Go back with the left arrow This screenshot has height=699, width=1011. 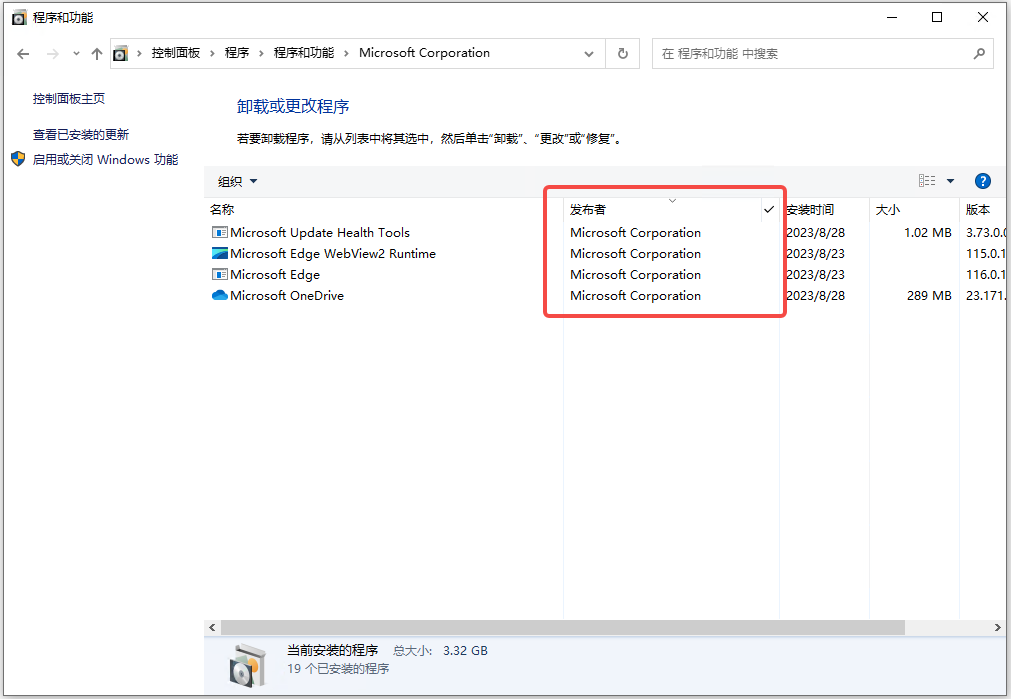23,54
